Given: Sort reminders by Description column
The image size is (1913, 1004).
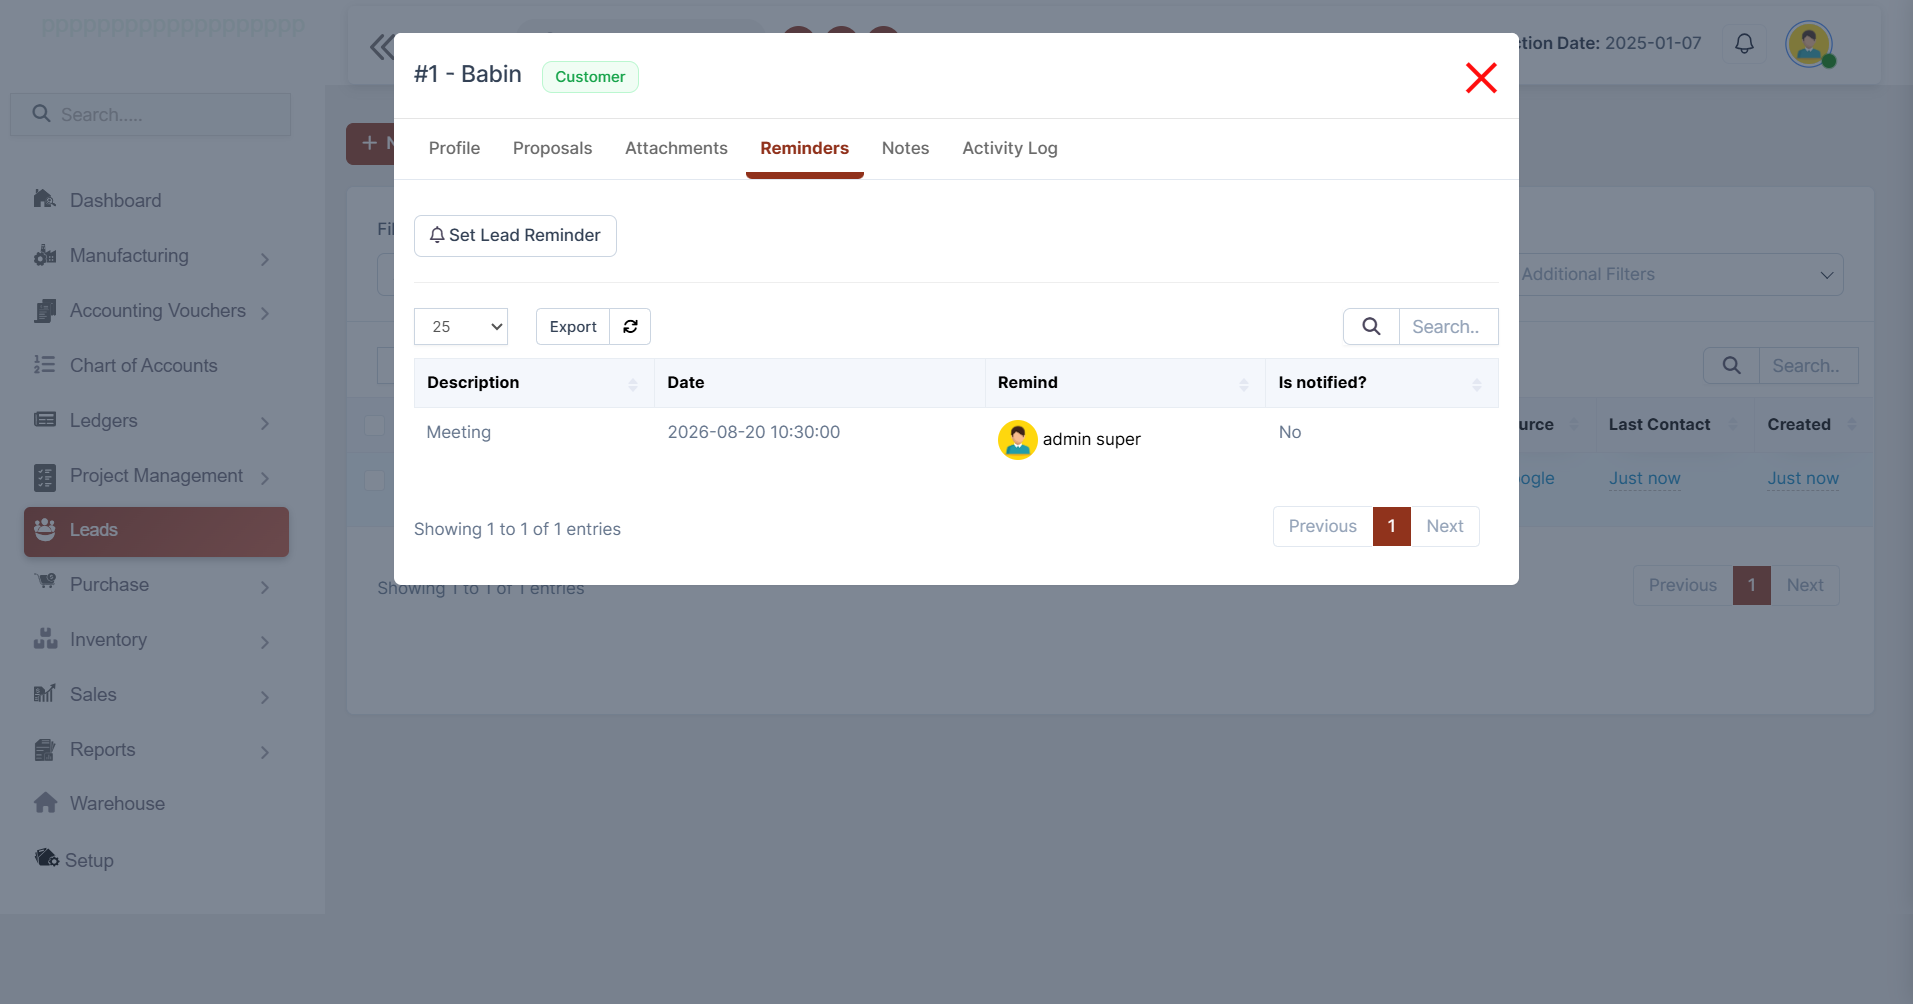Looking at the screenshot, I should click(x=534, y=383).
